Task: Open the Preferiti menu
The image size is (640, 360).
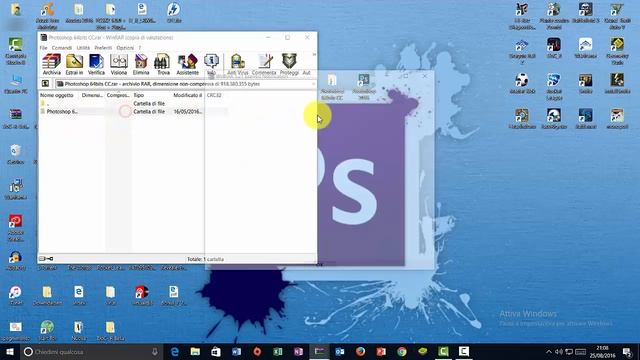Action: tap(103, 48)
